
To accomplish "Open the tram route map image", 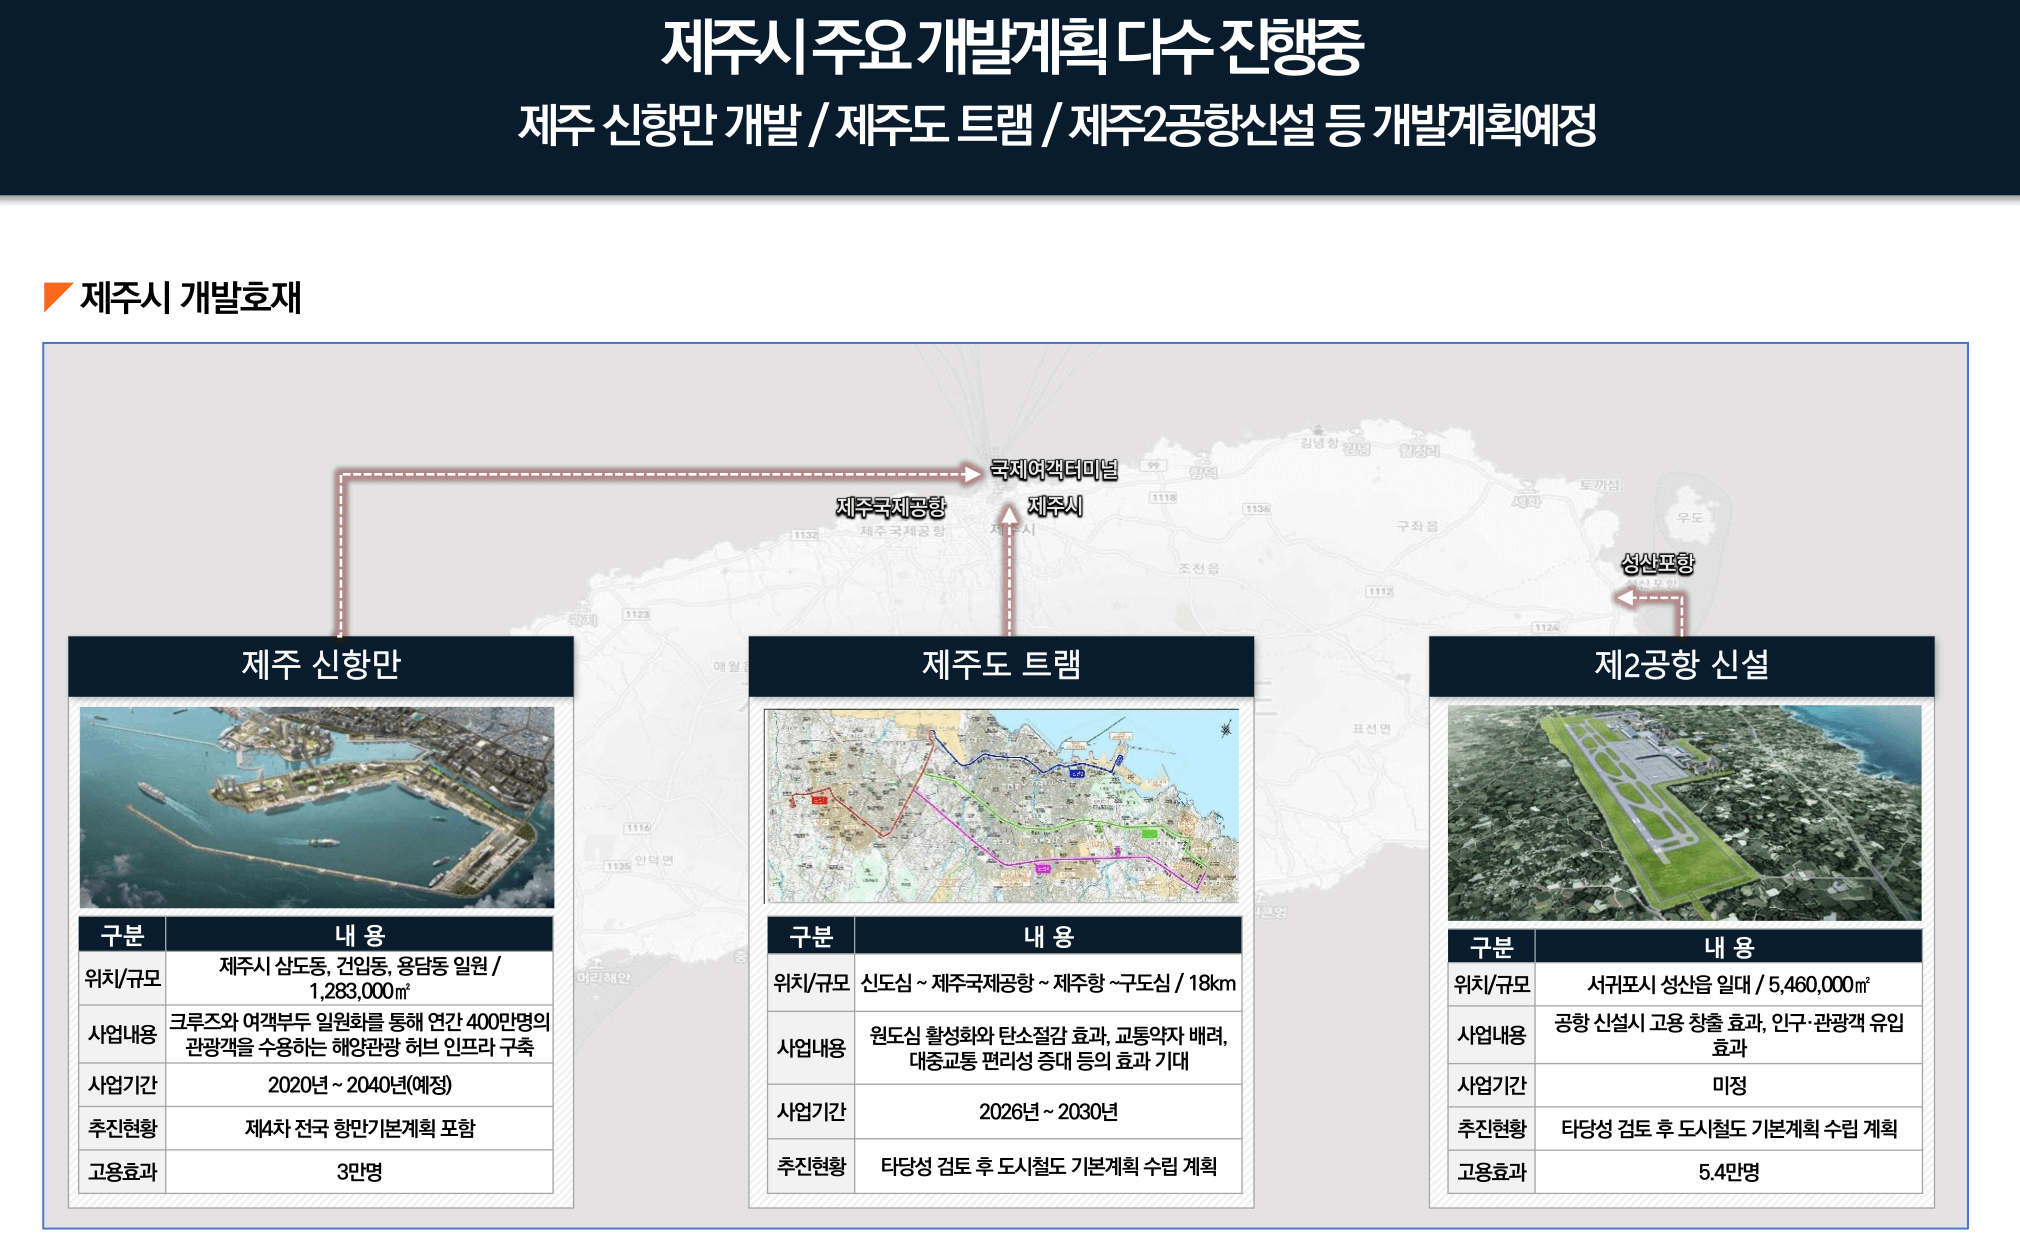I will [x=1001, y=806].
